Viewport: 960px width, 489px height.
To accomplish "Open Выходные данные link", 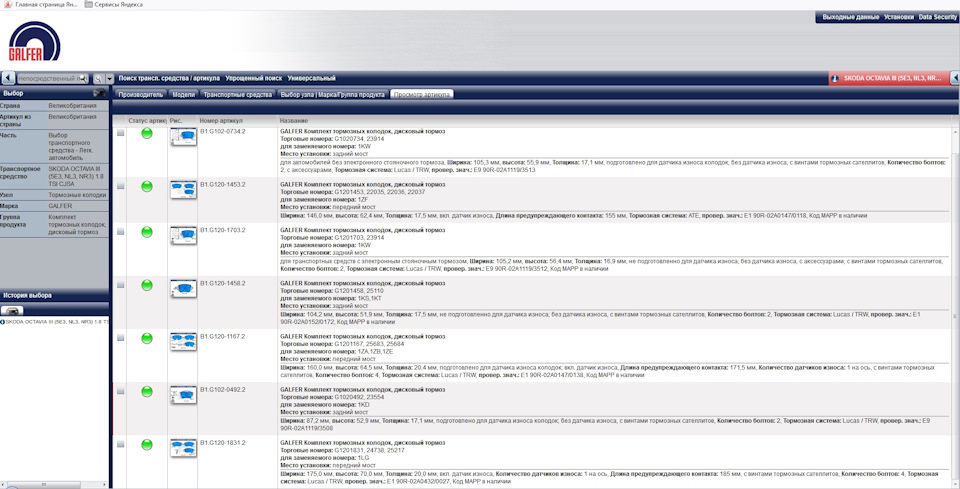I will [x=850, y=17].
